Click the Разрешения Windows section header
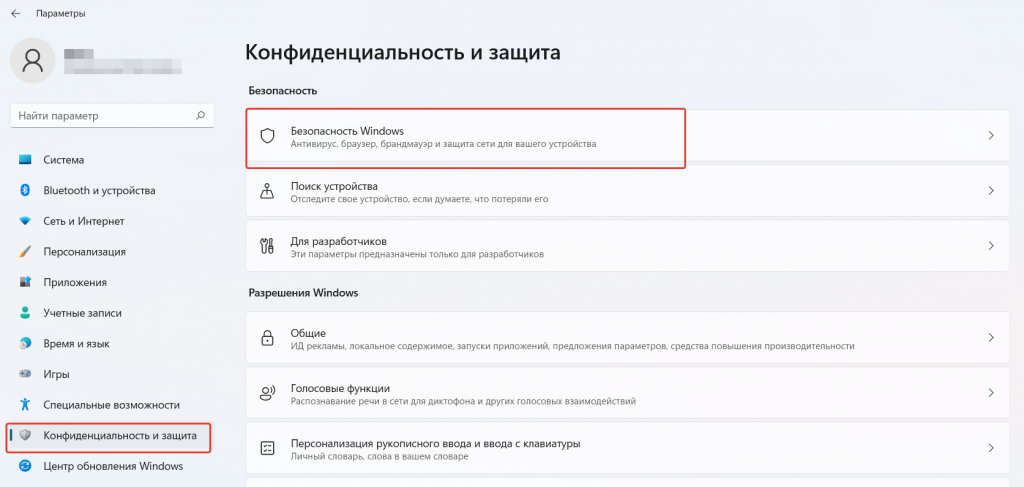 (303, 293)
